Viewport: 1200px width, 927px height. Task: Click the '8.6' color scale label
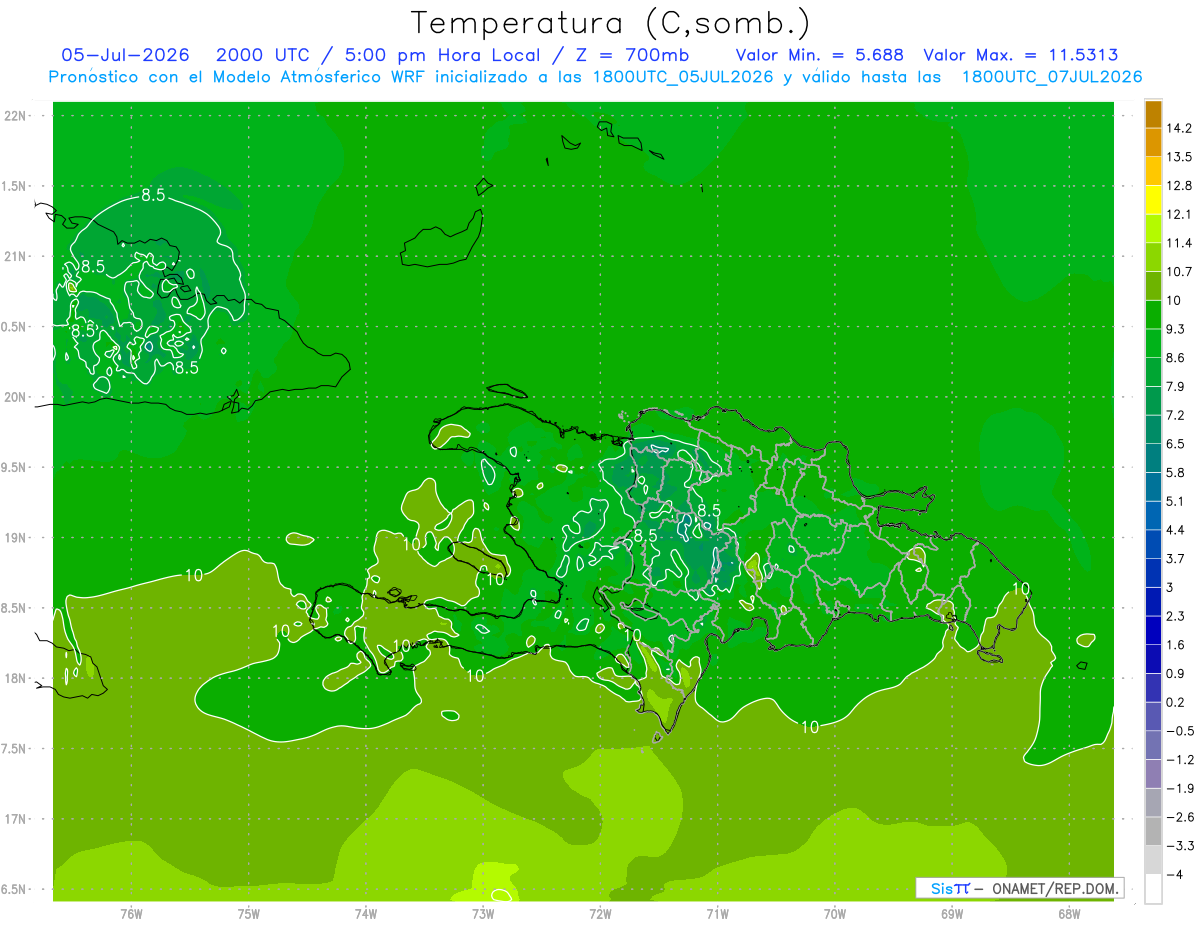point(1175,358)
